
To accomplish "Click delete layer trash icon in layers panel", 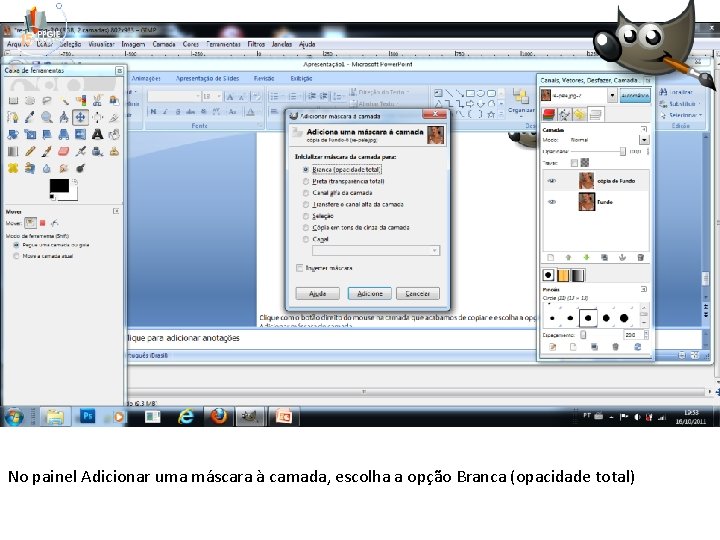I will pos(640,258).
